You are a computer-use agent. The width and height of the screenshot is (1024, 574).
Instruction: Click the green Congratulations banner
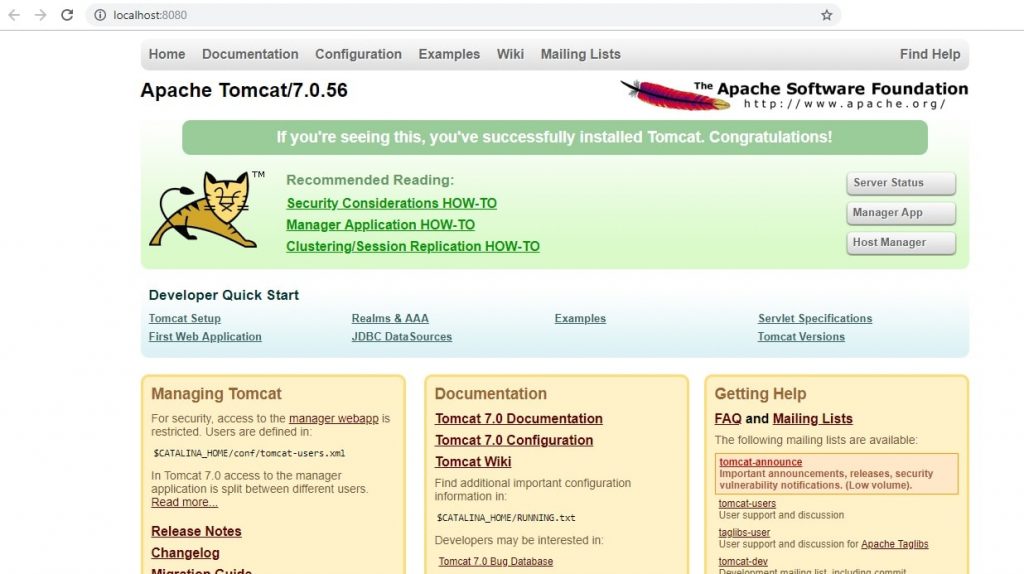point(554,137)
